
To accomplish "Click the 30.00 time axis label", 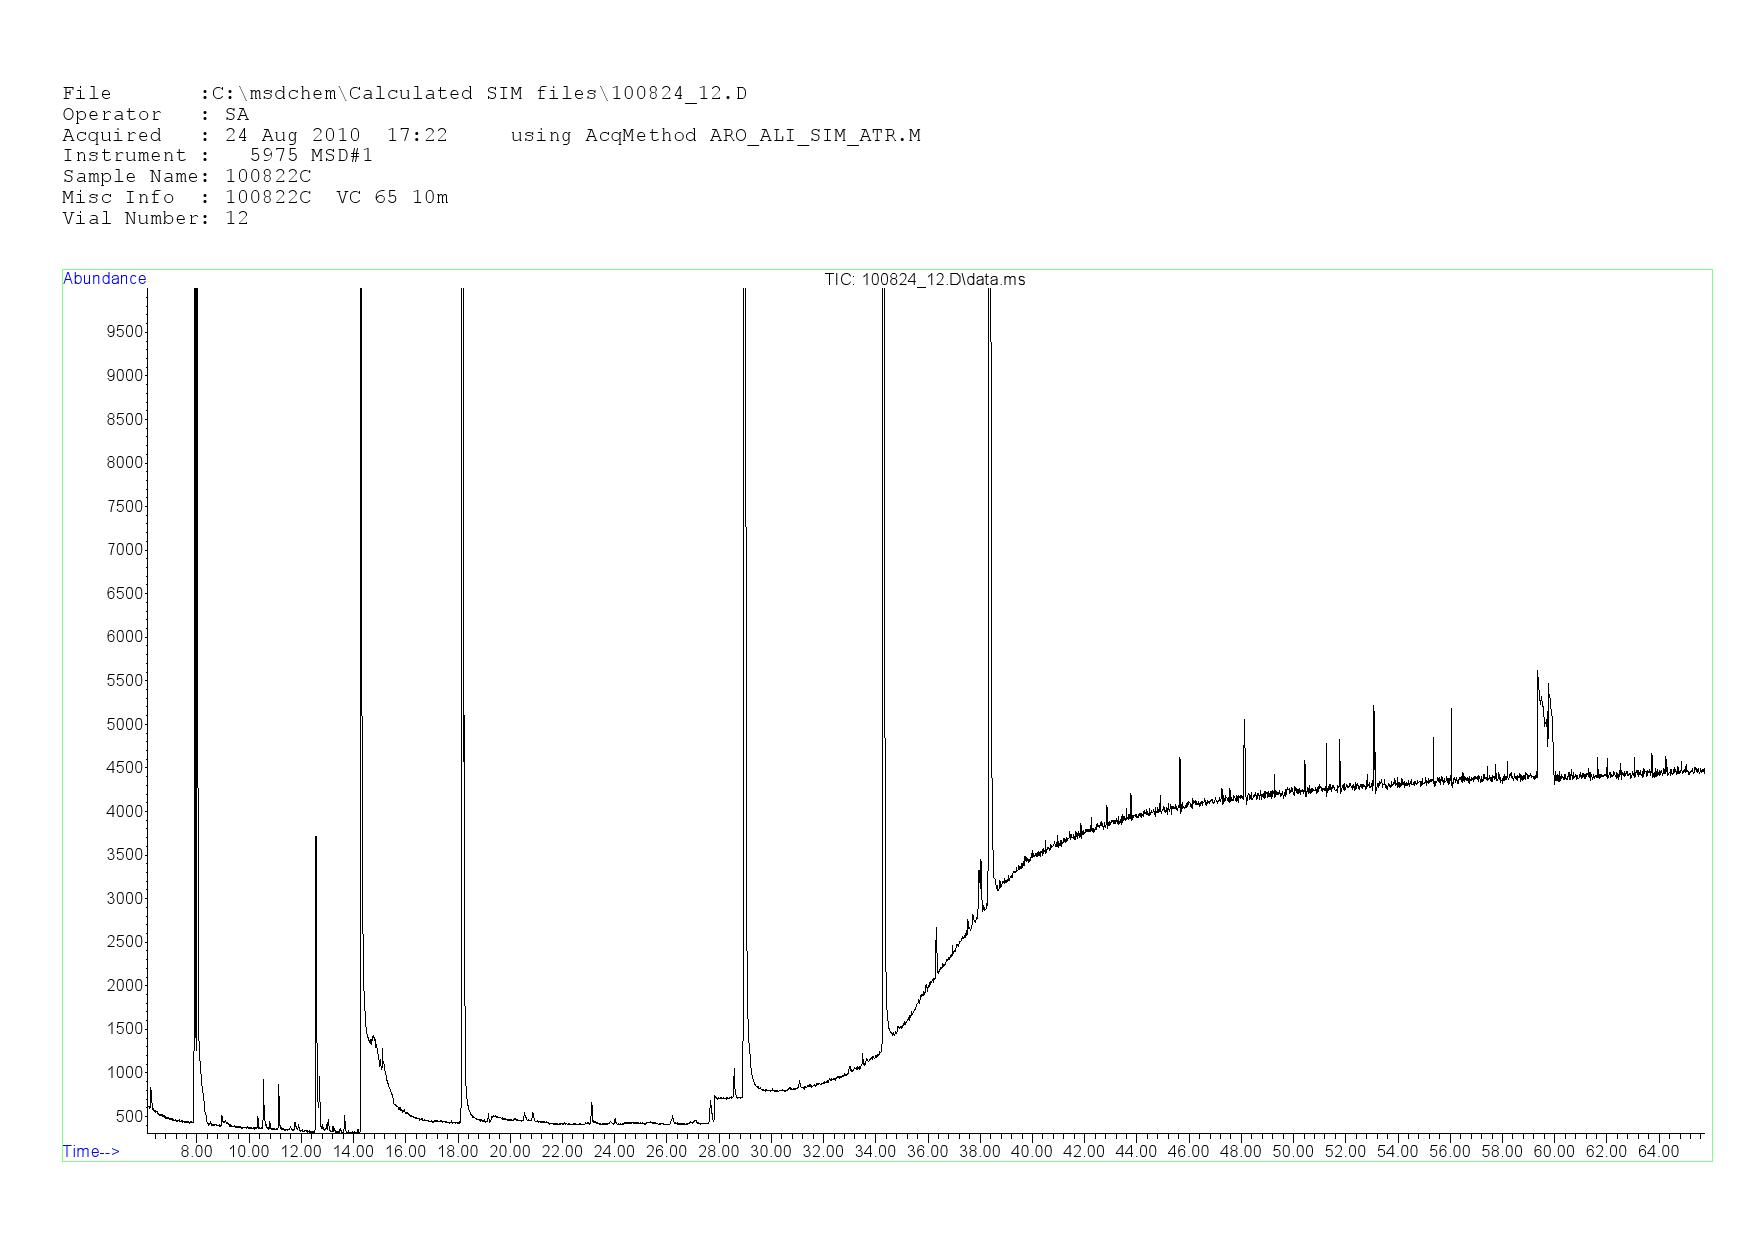I will pyautogui.click(x=770, y=1152).
